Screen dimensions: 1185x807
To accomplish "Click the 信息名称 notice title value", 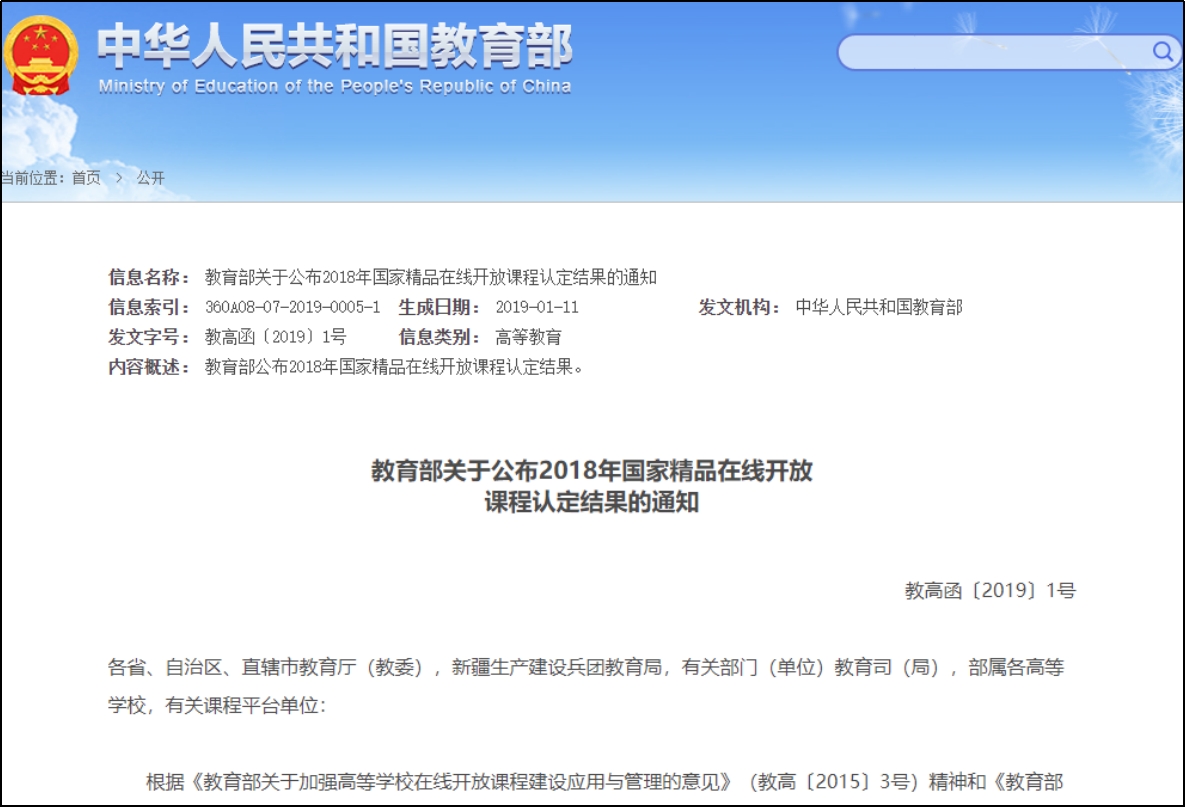I will pos(430,277).
